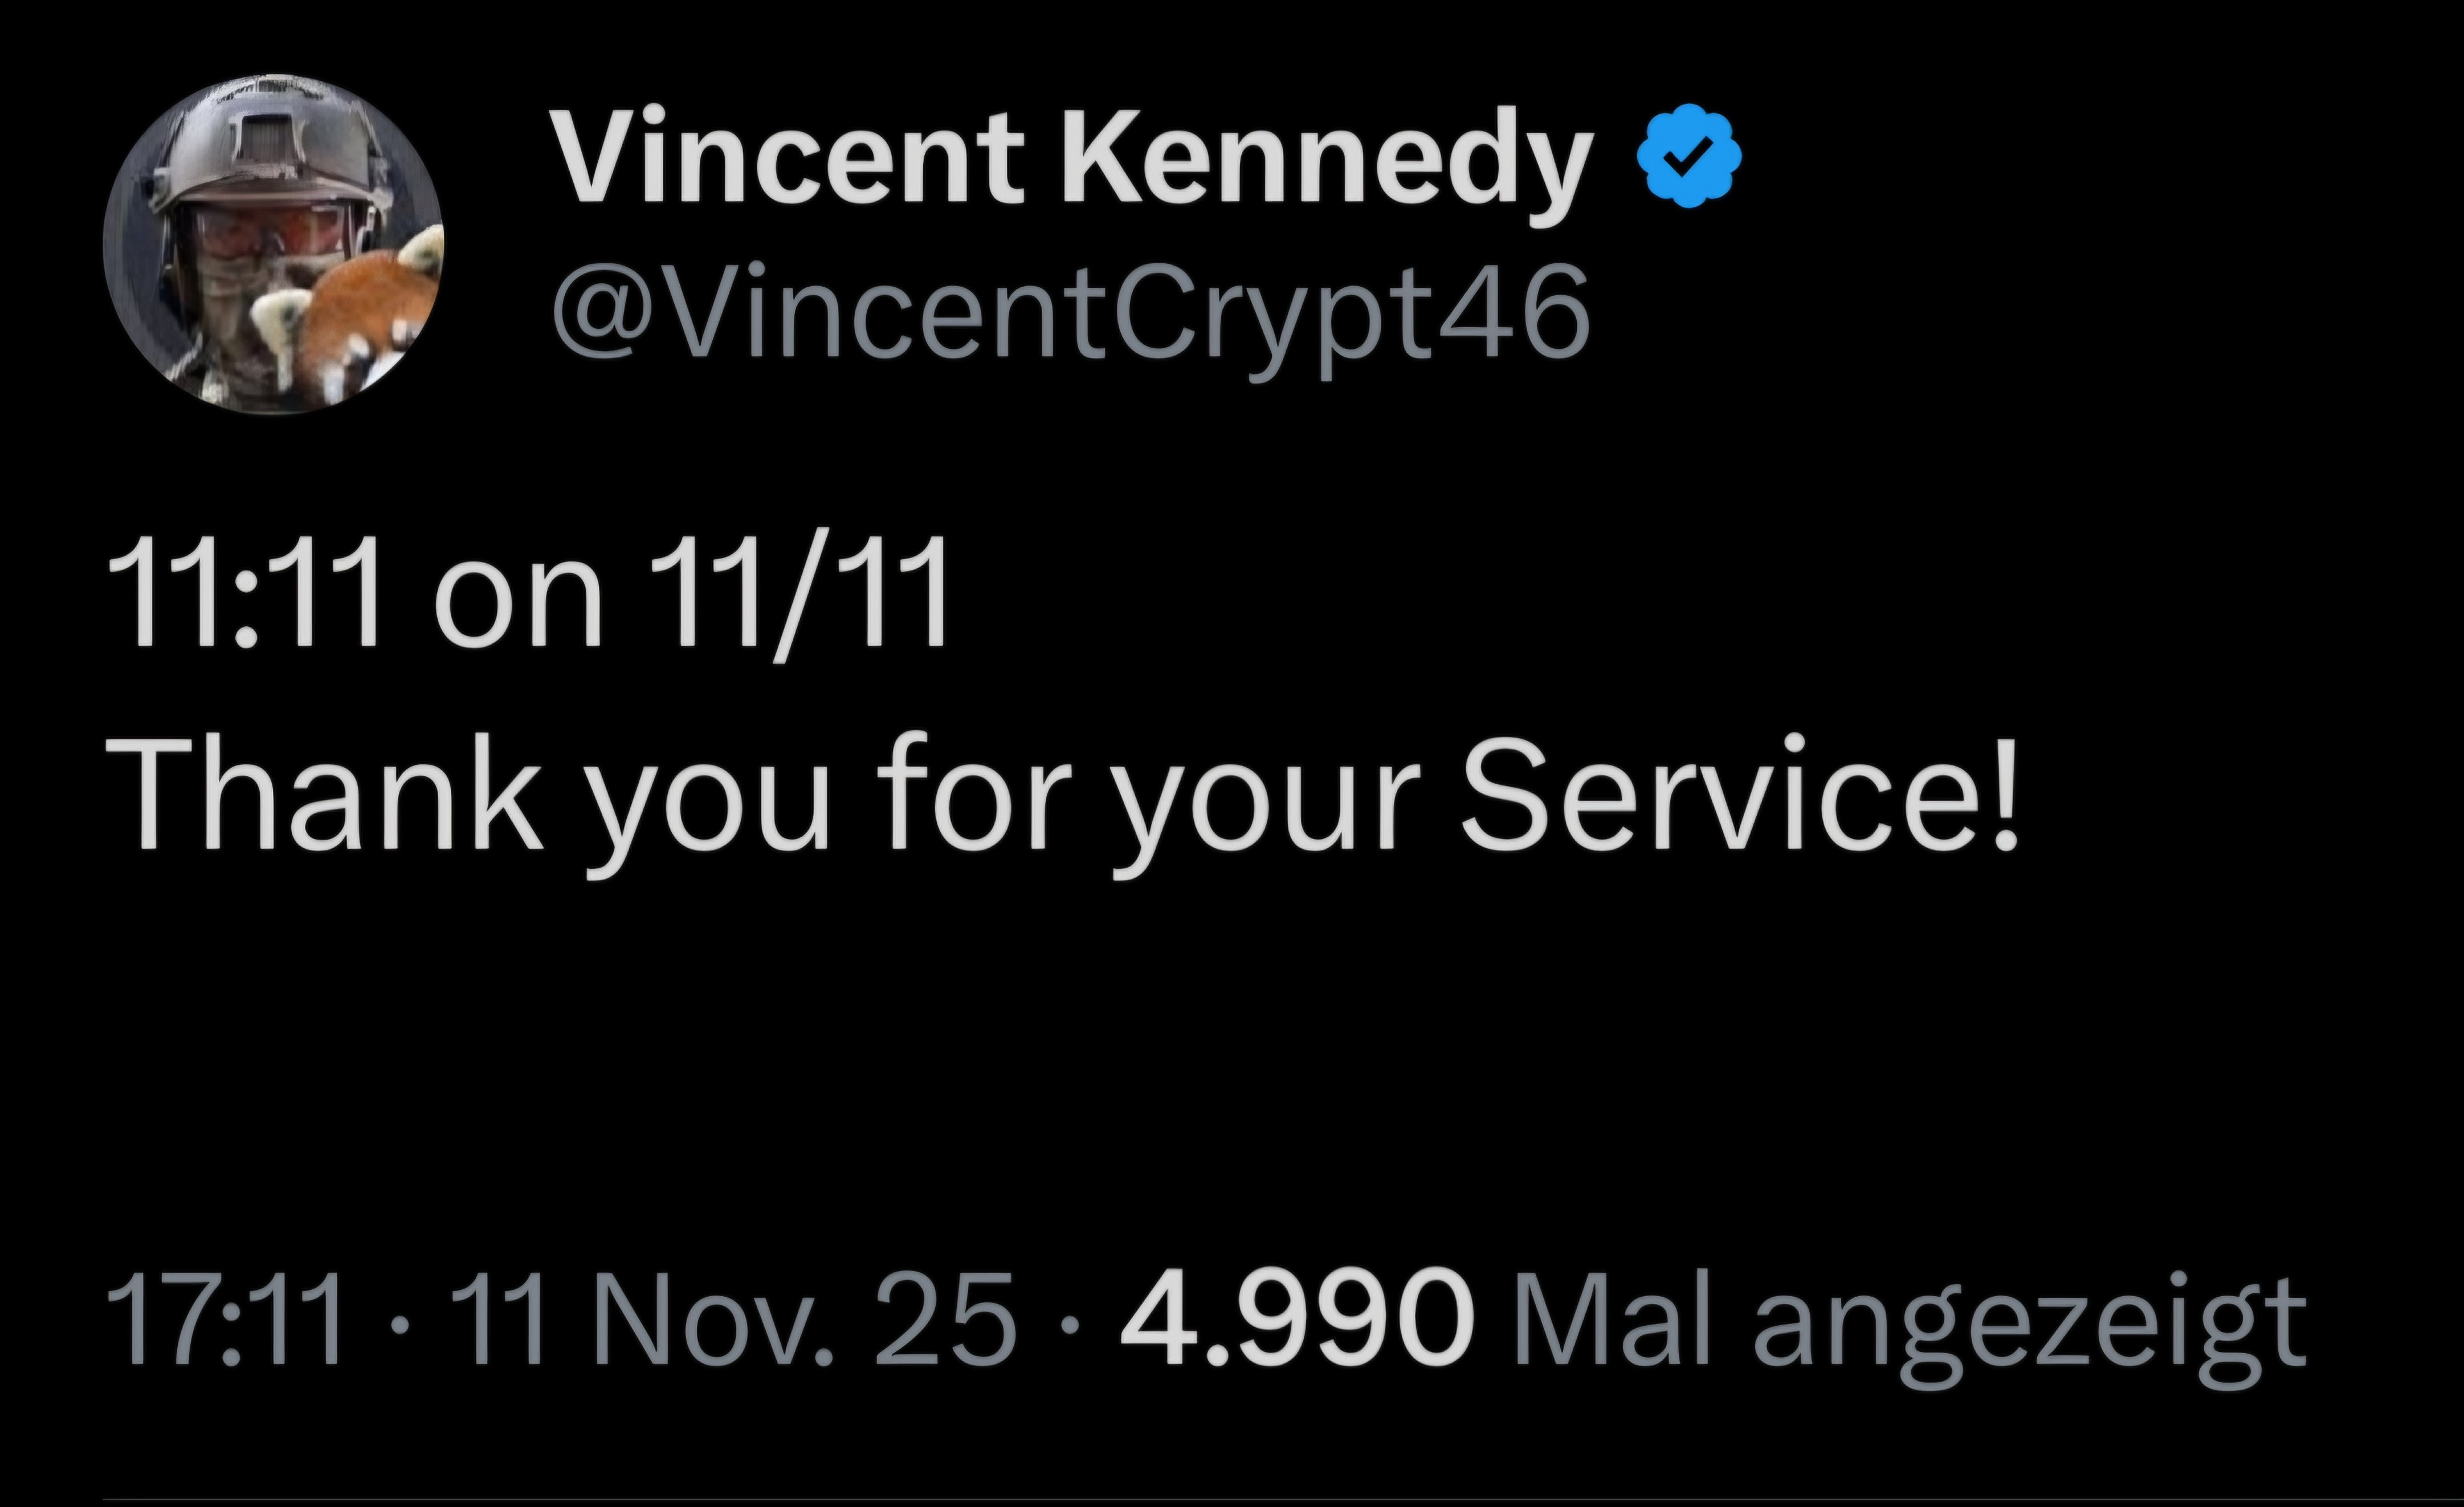Click the soldier's helmet in the avatar
The width and height of the screenshot is (2464, 1507).
270,150
